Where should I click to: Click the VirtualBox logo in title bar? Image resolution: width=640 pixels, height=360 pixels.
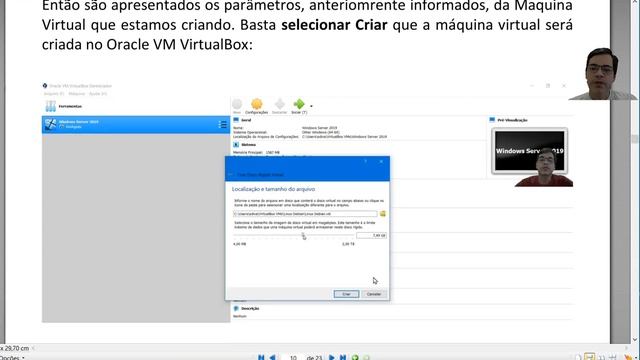click(45, 86)
